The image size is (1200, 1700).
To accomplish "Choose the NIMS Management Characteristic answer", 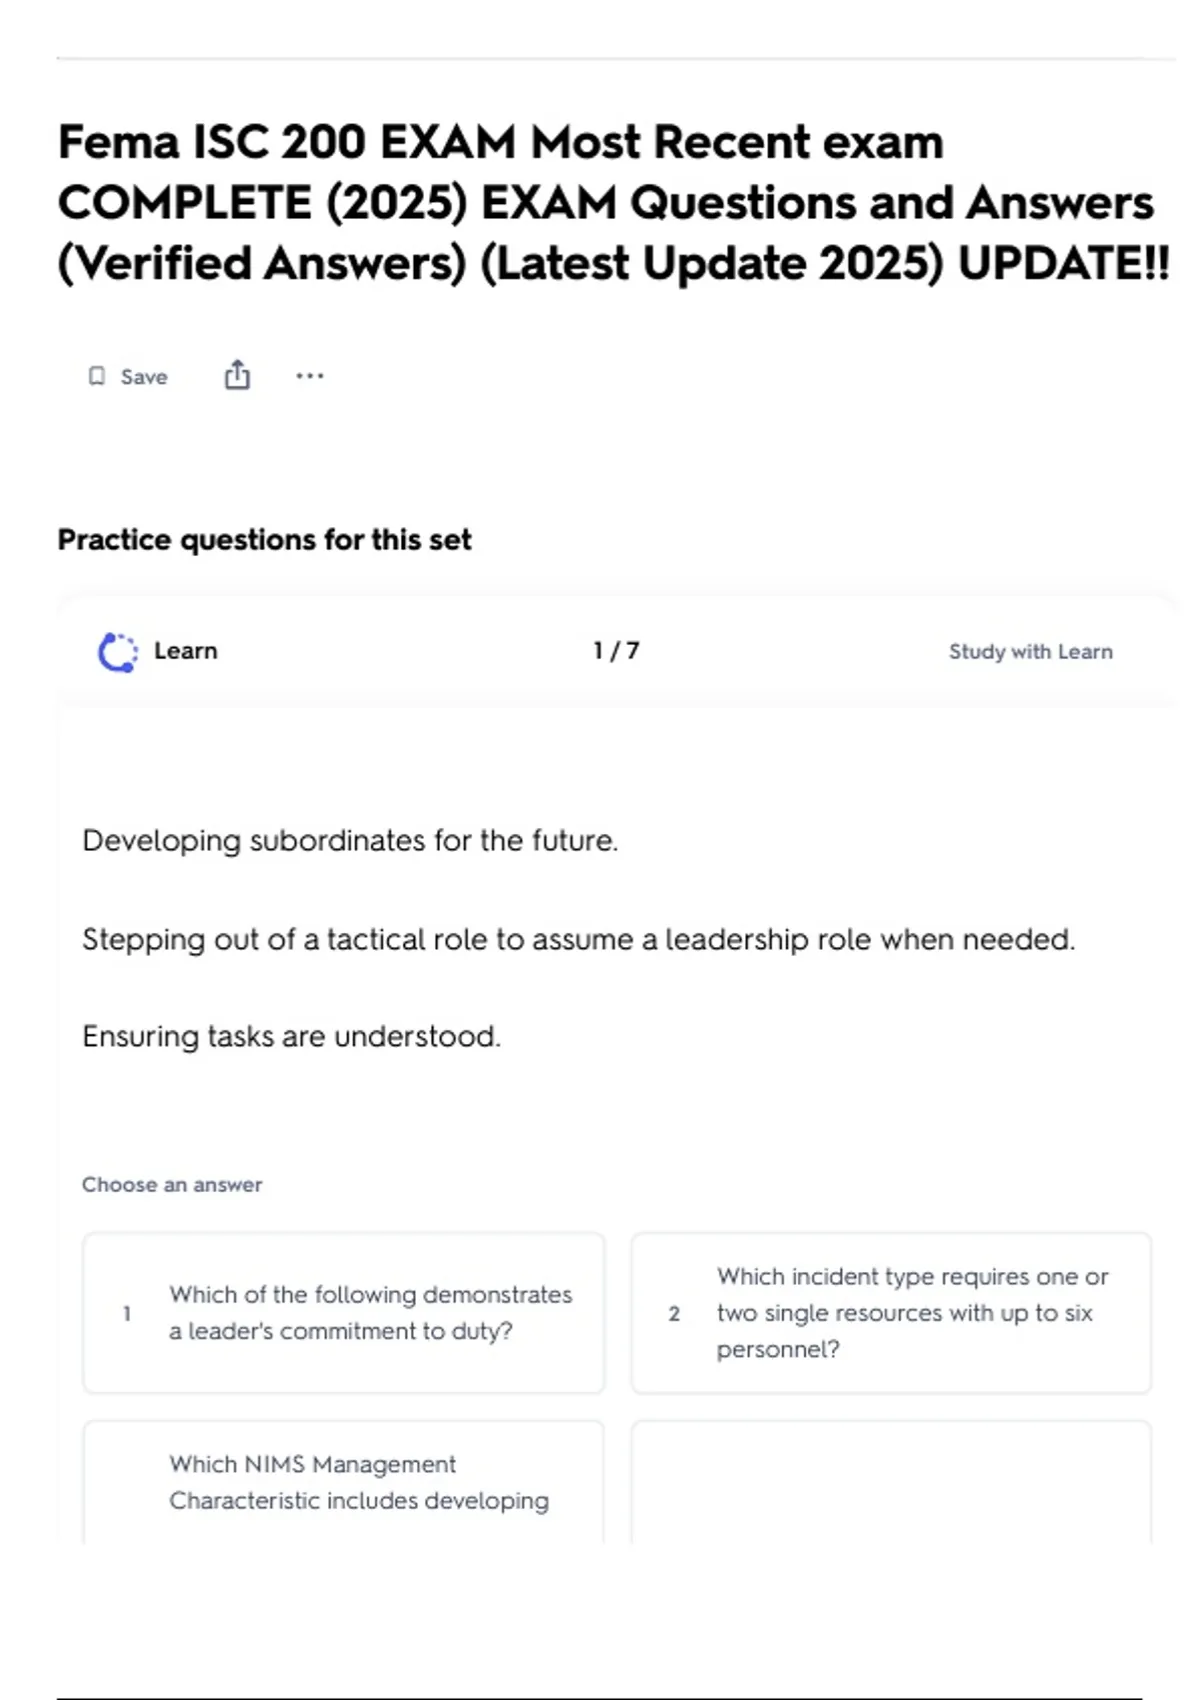I will click(344, 1482).
